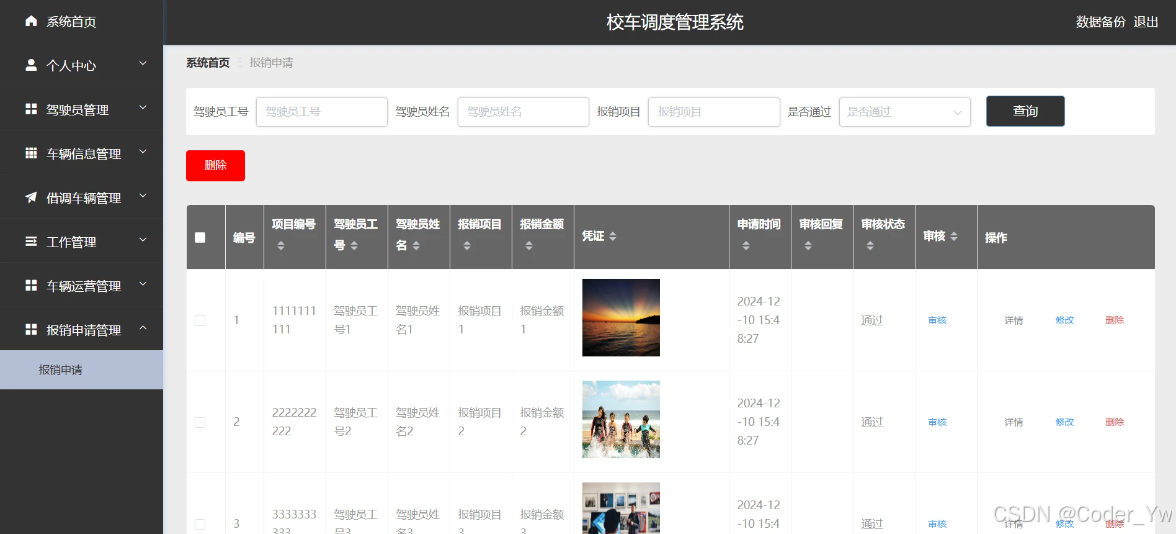Expand the 车辆运营管理 menu chevron
Viewport: 1176px width, 534px height.
(x=143, y=285)
